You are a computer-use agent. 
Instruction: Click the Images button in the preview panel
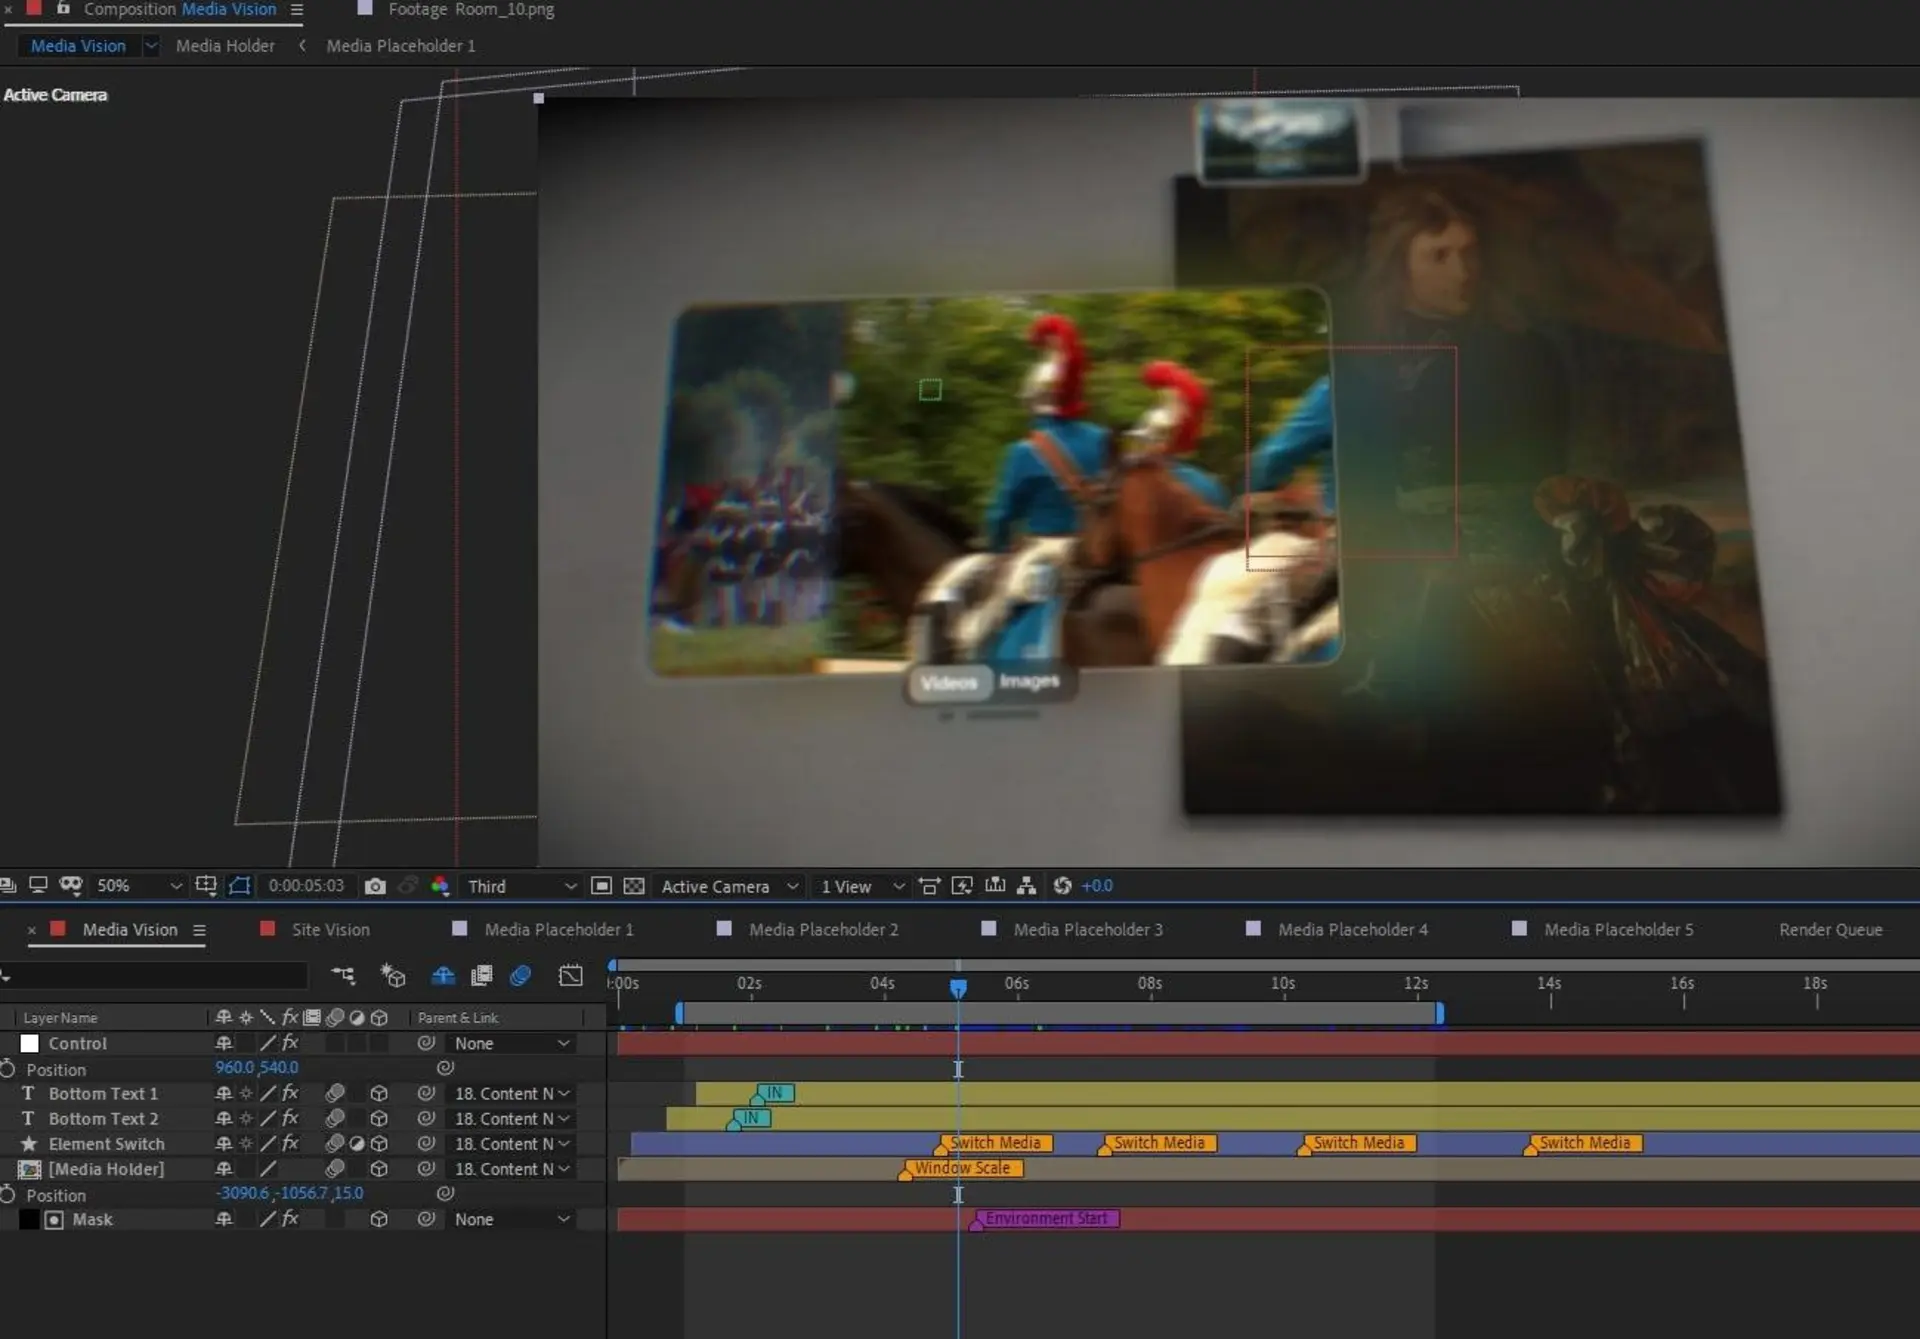[1030, 681]
